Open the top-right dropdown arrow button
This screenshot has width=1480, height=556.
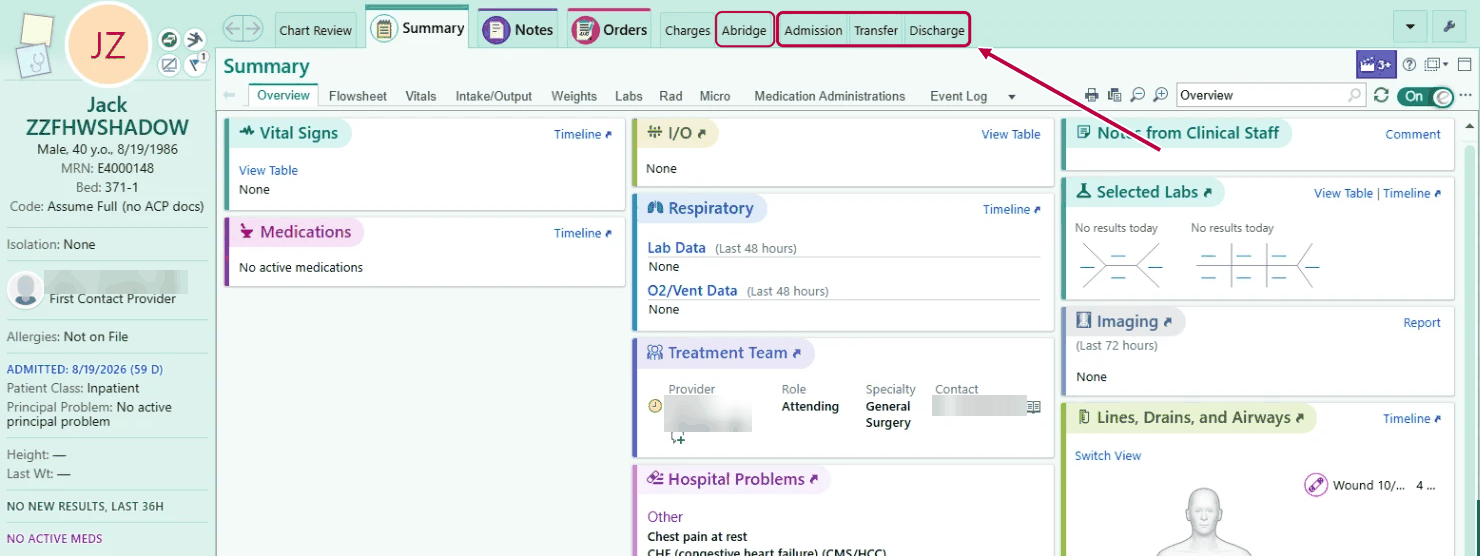click(x=1410, y=26)
